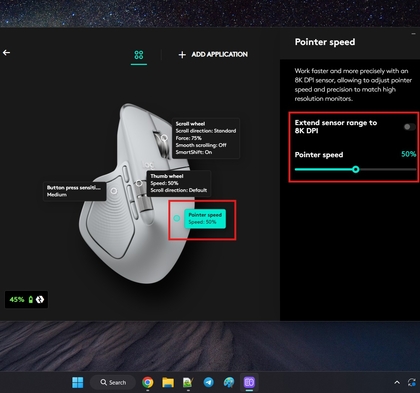The image size is (420, 393).
Task: Open File Explorer from the taskbar
Action: pos(168,382)
